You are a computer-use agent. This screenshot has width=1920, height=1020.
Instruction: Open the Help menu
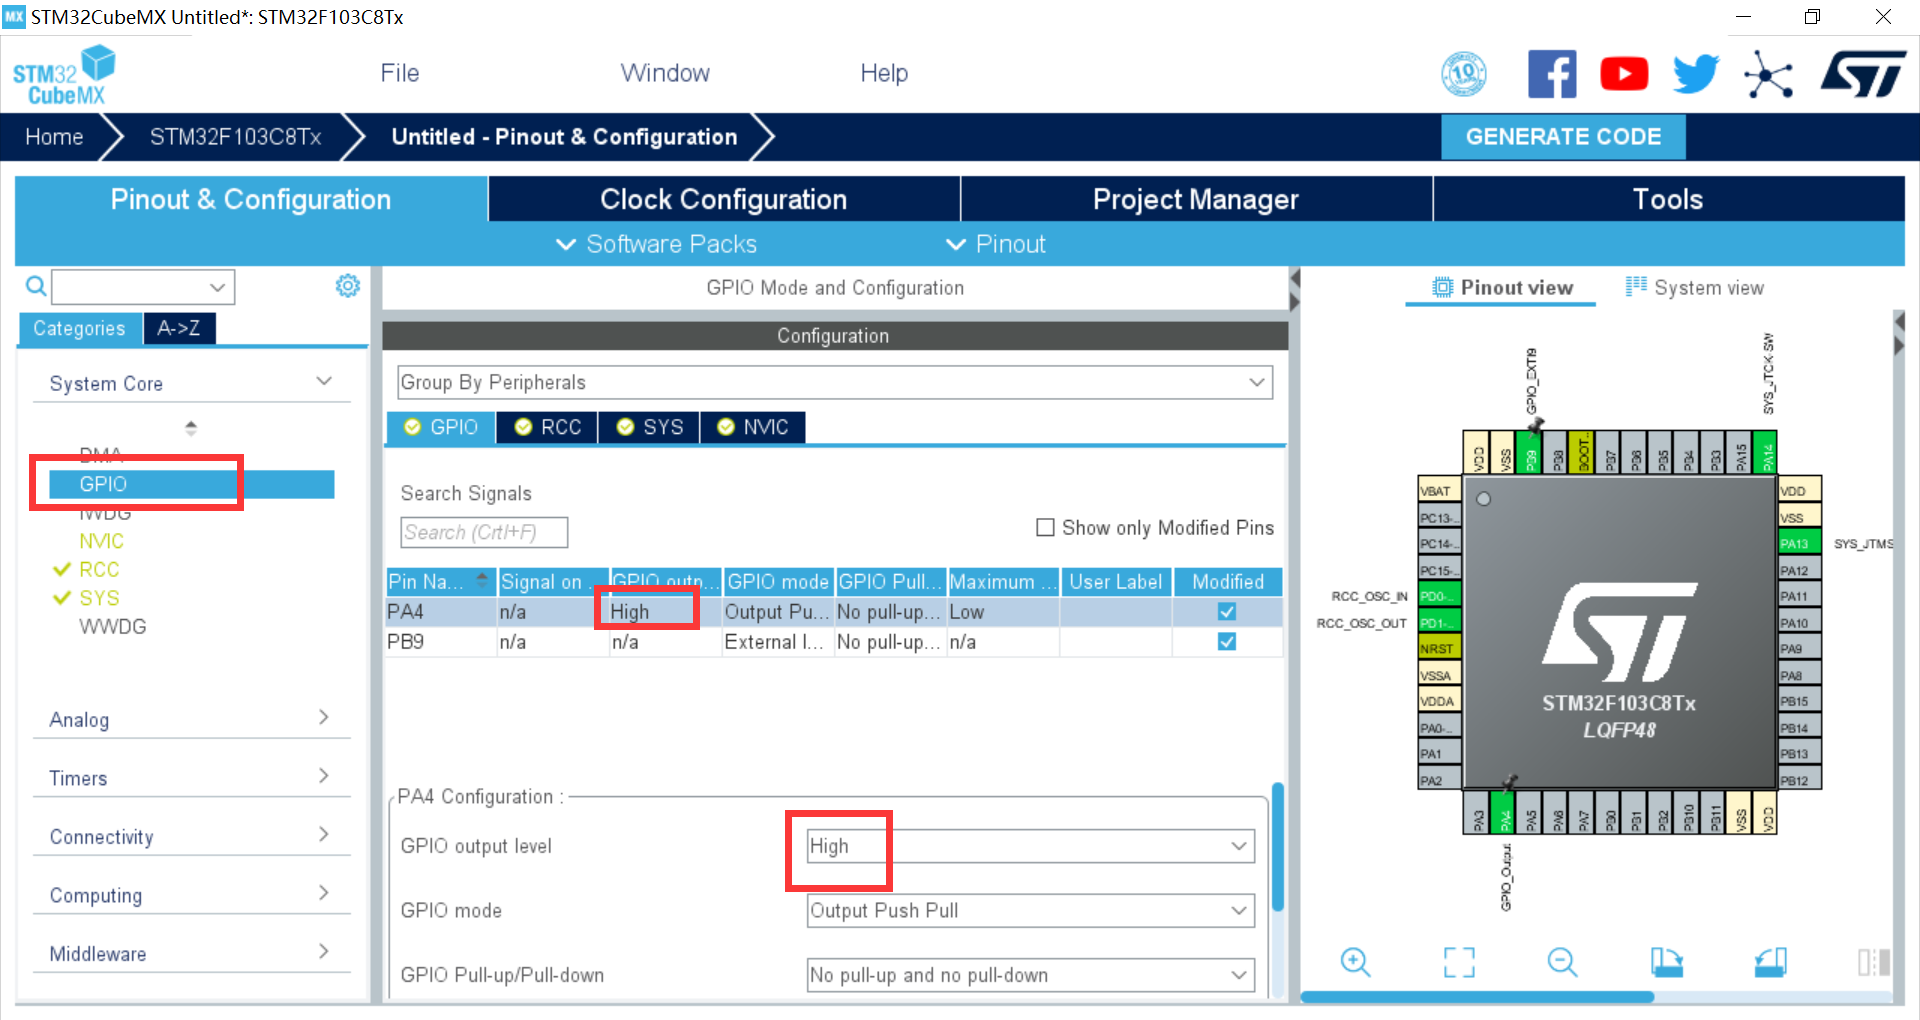tap(884, 73)
